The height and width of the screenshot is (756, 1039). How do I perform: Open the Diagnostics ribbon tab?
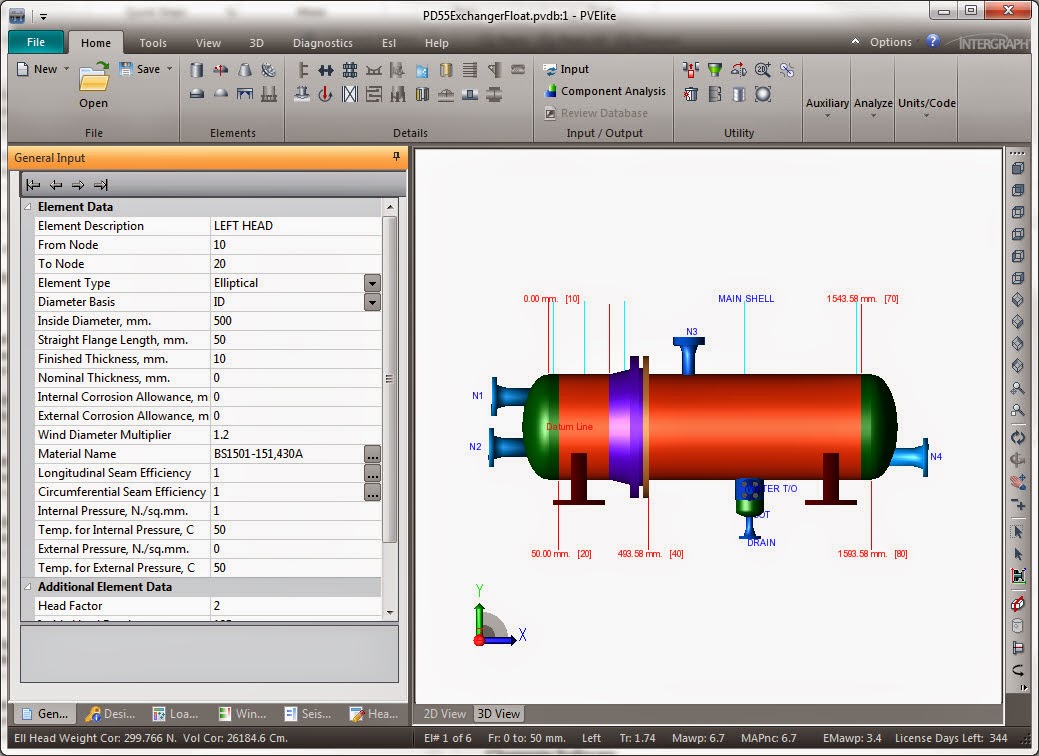(x=322, y=43)
